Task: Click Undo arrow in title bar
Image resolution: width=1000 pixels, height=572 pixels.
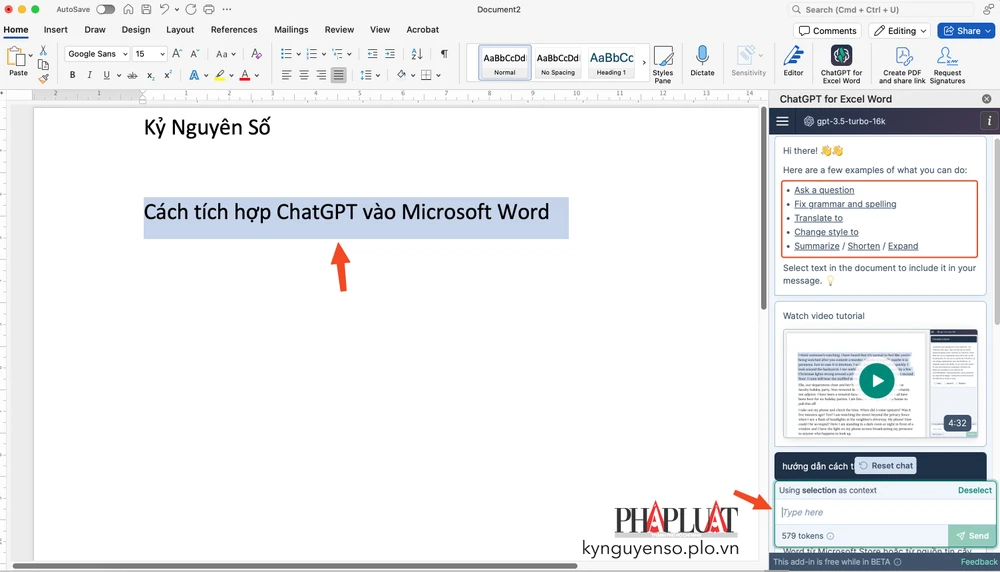Action: pyautogui.click(x=165, y=10)
